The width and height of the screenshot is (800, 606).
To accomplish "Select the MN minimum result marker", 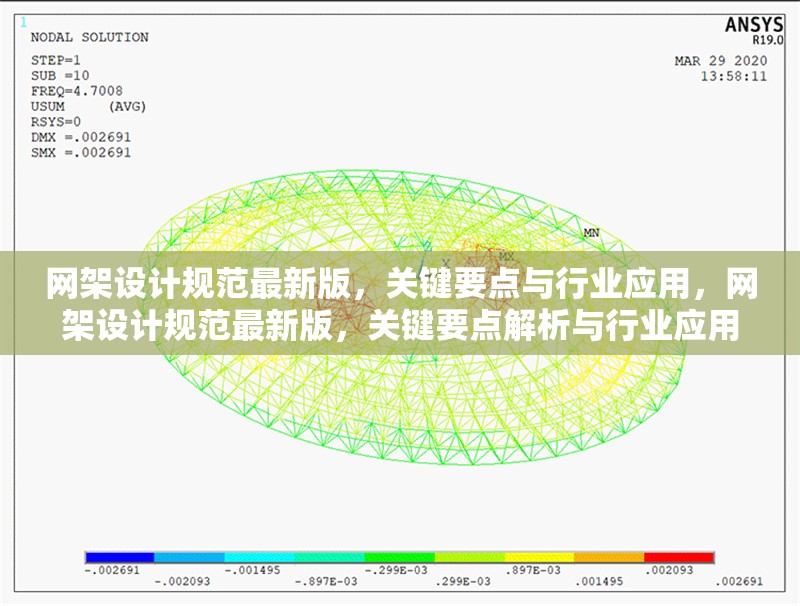I will 591,232.
